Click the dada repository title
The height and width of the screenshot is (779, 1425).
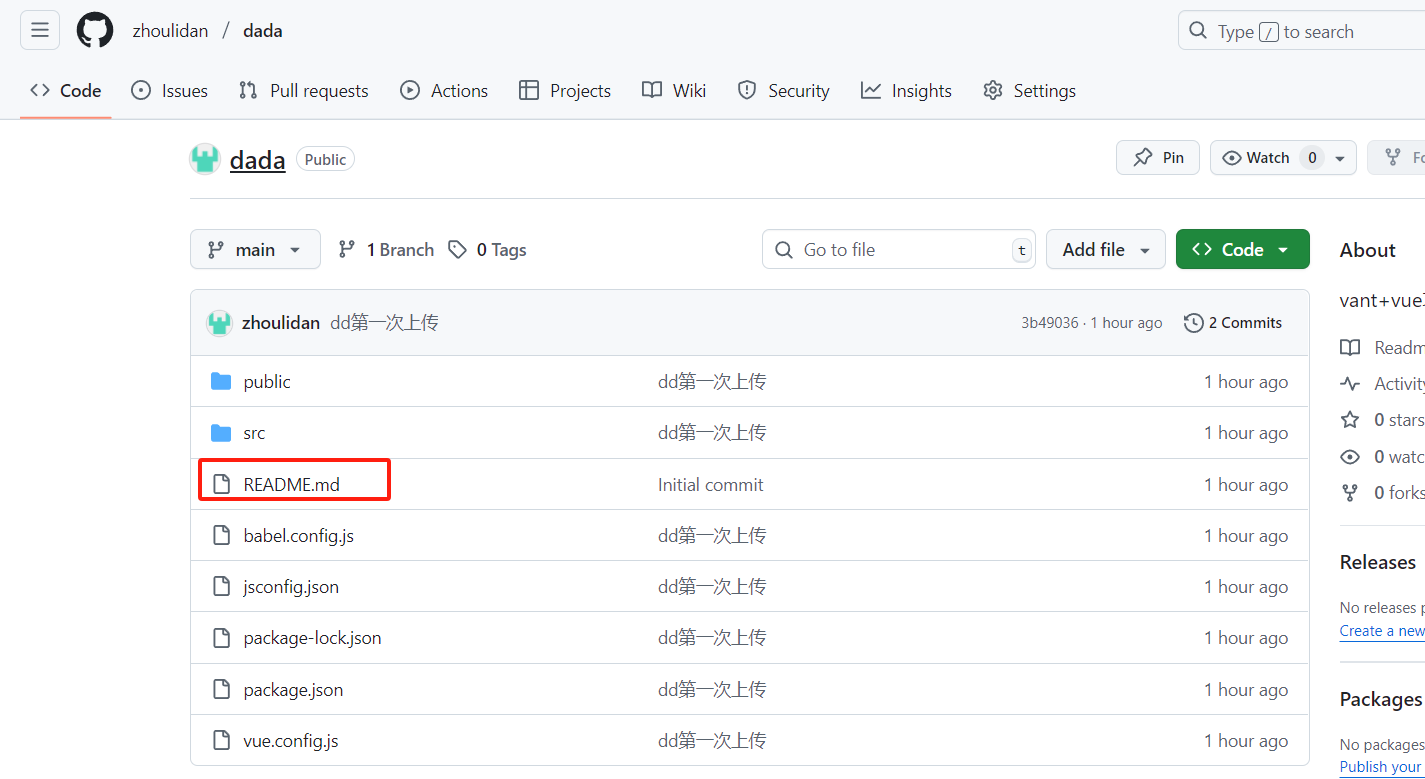257,160
